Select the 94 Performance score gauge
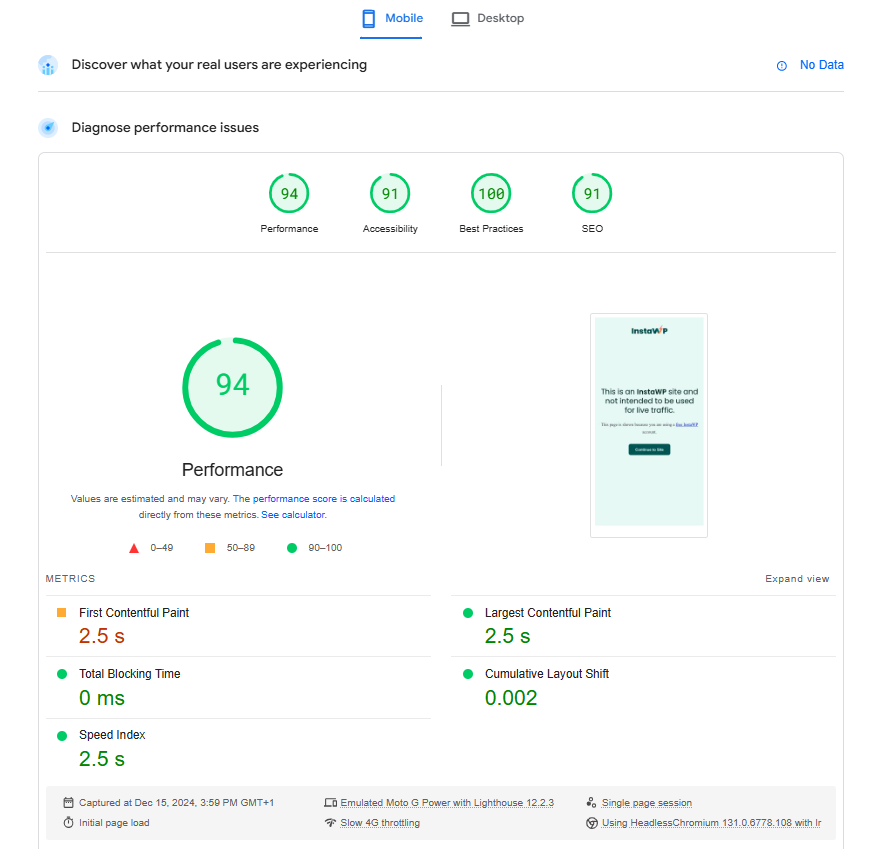Image resolution: width=879 pixels, height=849 pixels. 289,193
